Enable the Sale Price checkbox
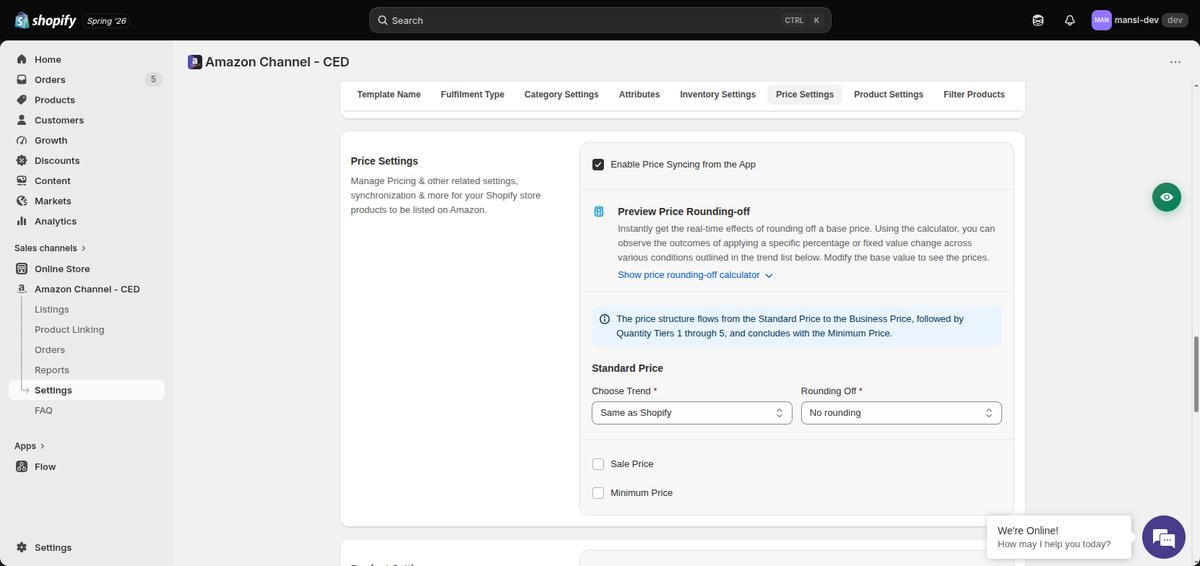This screenshot has height=566, width=1200. point(598,464)
